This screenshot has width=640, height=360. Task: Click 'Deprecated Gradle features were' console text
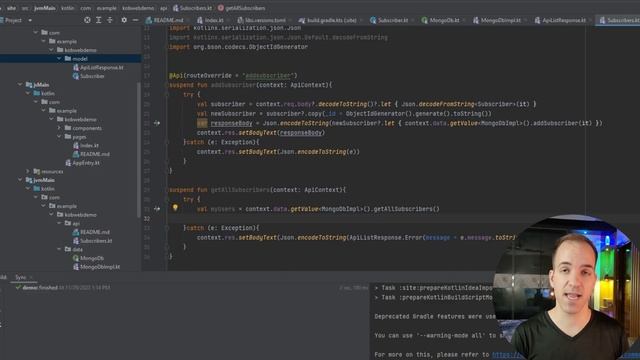point(434,316)
